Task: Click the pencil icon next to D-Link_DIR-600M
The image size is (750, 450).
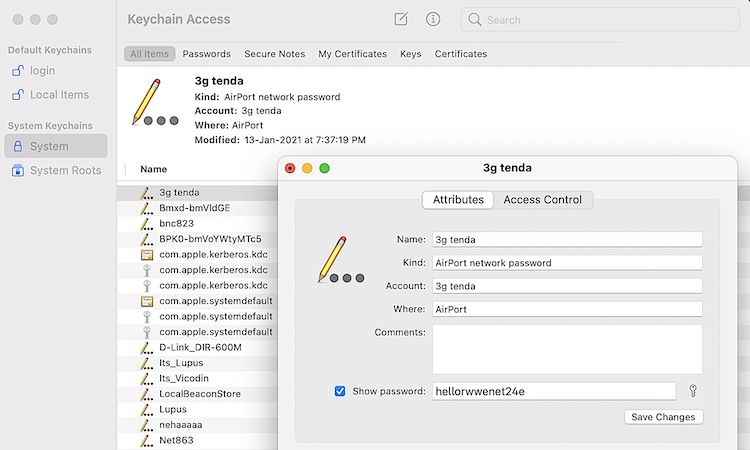Action: click(146, 348)
